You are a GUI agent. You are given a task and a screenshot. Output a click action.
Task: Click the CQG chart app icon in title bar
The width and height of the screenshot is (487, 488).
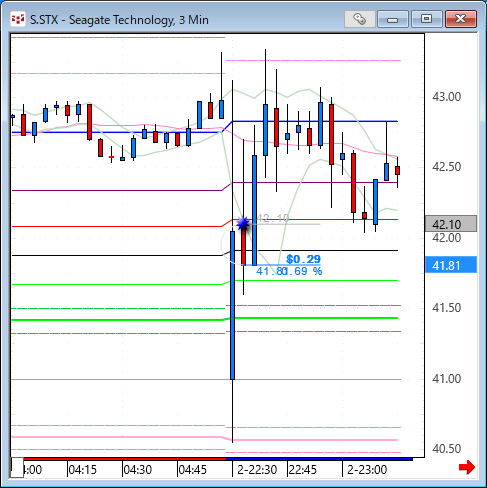point(18,19)
